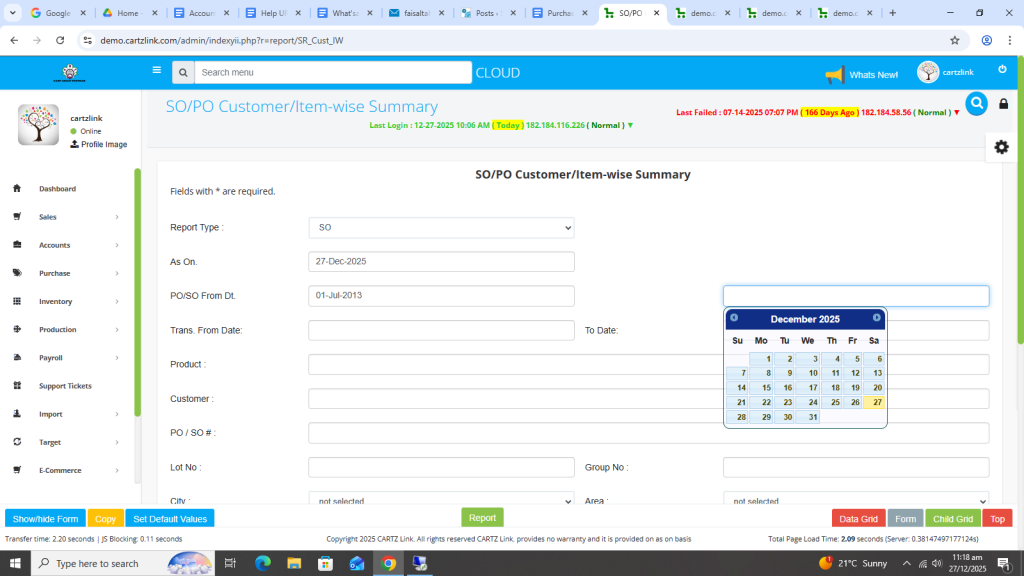Image resolution: width=1024 pixels, height=576 pixels.
Task: Click the green Report button
Action: click(x=482, y=518)
